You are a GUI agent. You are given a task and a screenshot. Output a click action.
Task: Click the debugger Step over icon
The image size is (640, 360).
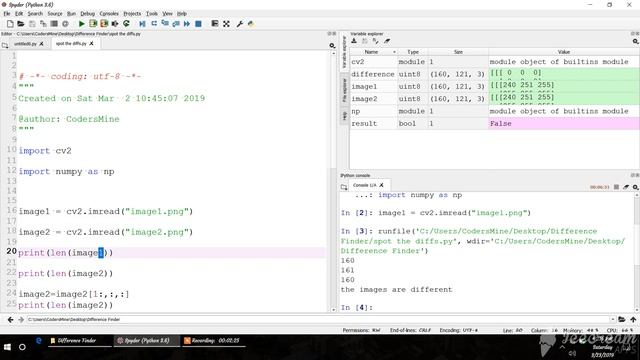154,24
